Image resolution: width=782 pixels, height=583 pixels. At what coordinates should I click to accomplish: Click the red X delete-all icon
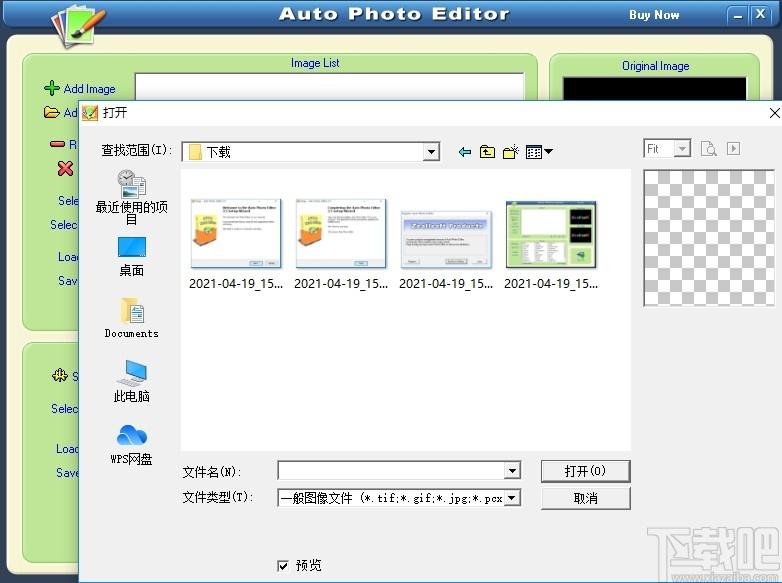(65, 169)
